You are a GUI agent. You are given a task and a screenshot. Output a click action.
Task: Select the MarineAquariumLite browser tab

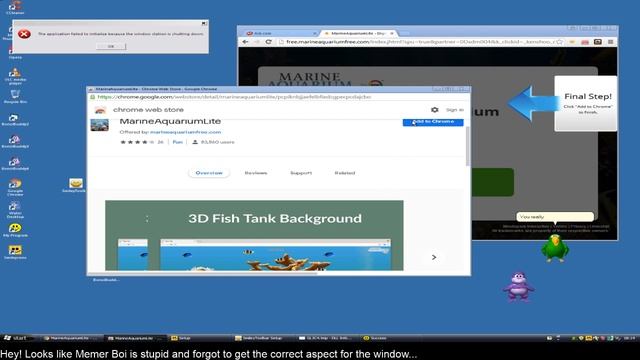click(357, 33)
